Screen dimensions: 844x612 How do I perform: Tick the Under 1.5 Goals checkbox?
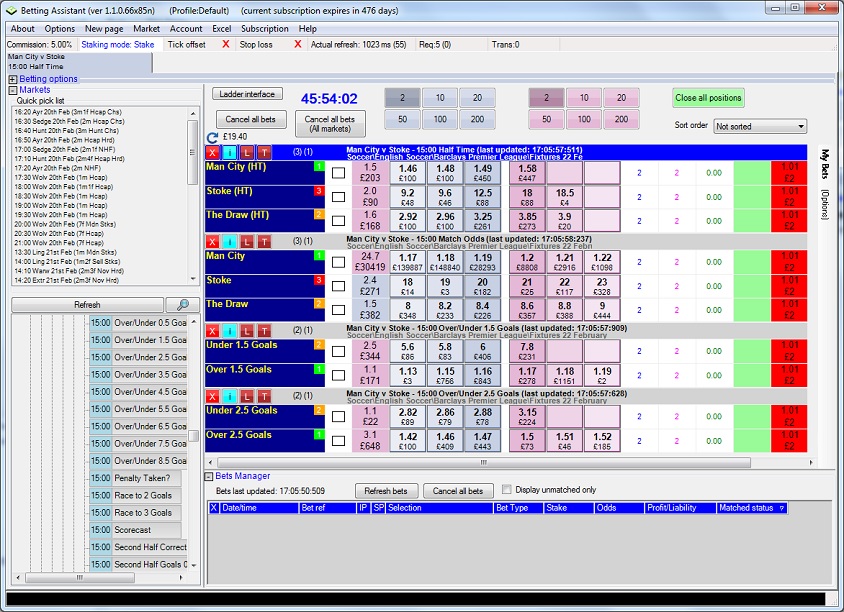339,351
